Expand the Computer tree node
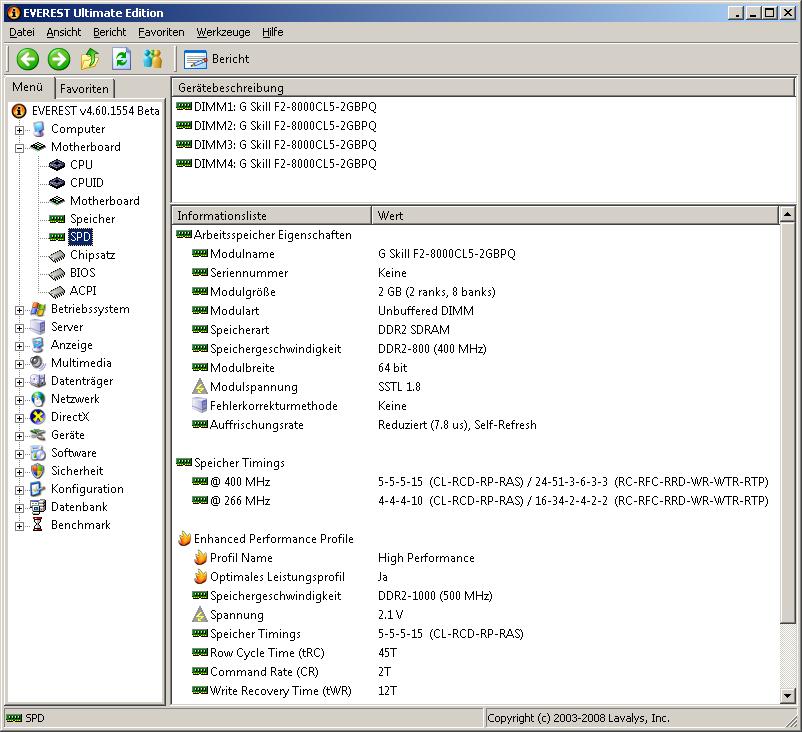 pos(19,130)
